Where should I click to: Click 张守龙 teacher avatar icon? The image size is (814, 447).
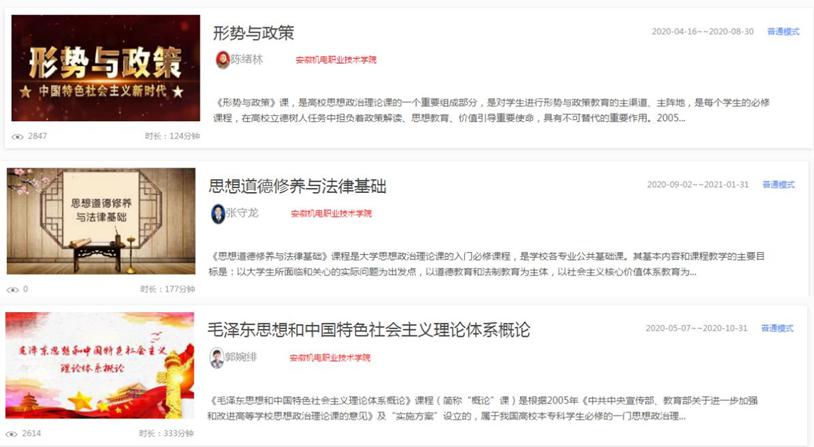218,213
